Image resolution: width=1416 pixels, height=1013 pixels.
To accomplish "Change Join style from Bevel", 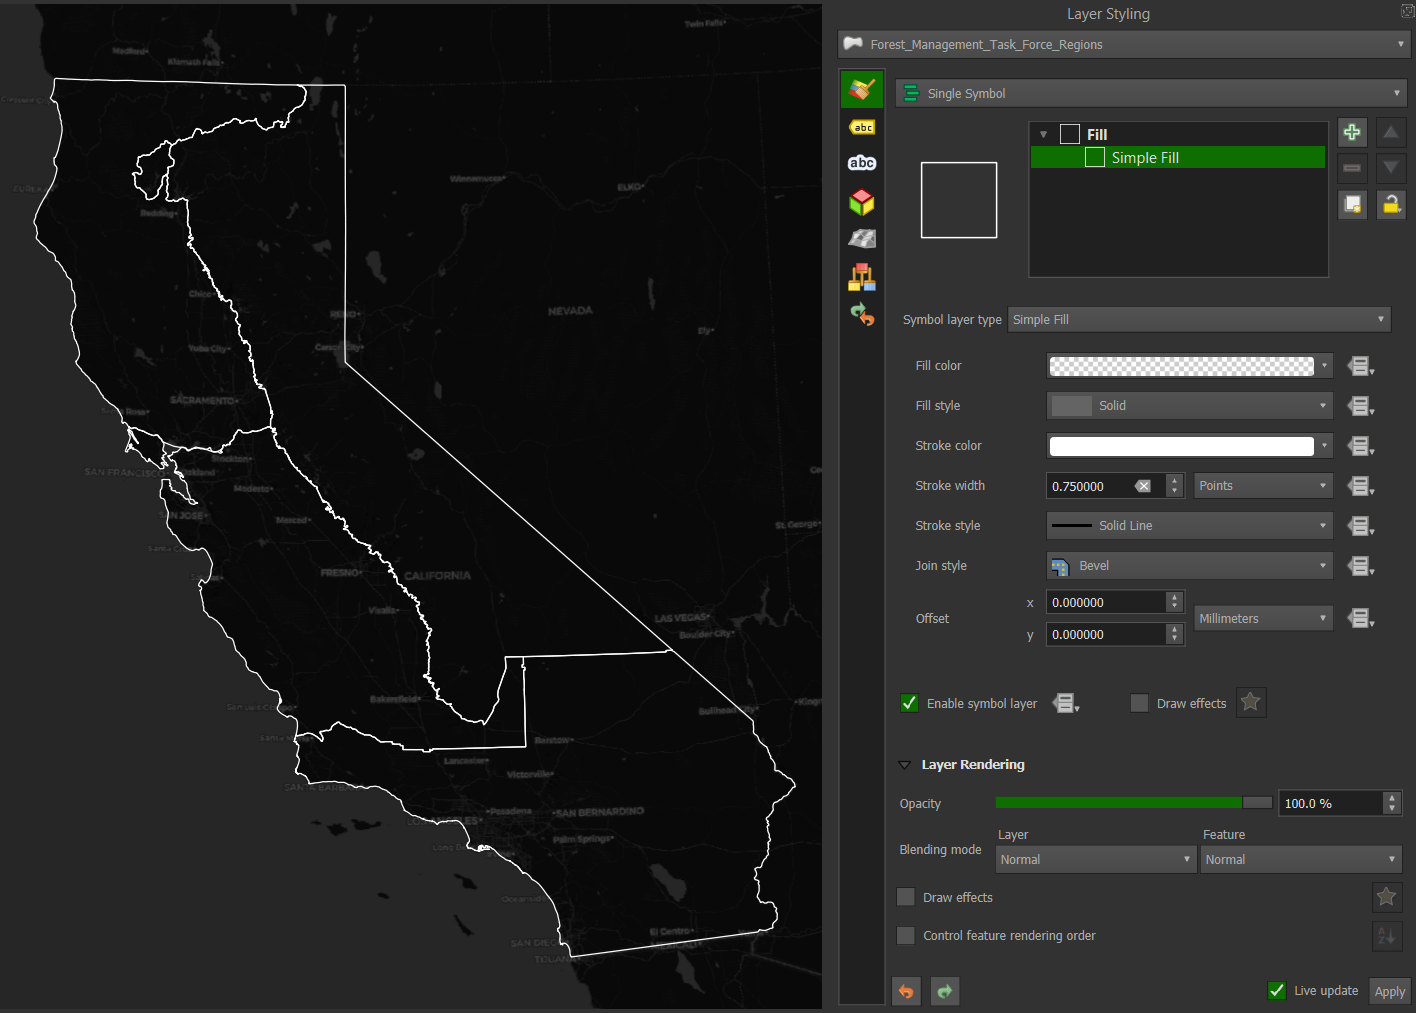I will tap(1188, 565).
